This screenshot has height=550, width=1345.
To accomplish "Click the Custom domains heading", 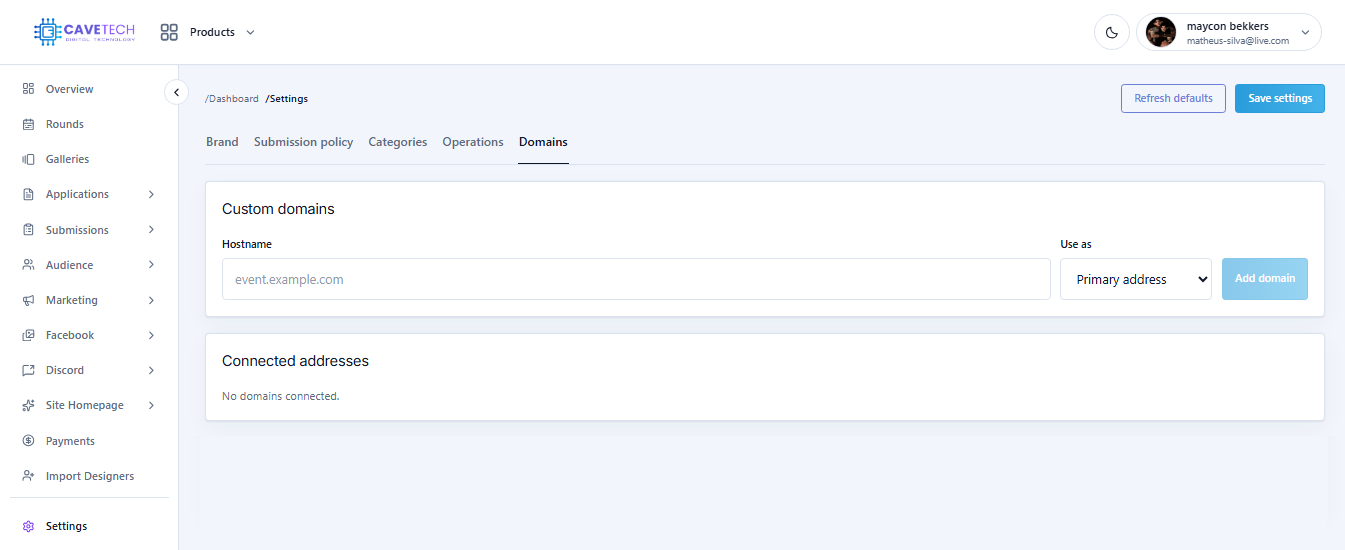I will click(x=278, y=209).
